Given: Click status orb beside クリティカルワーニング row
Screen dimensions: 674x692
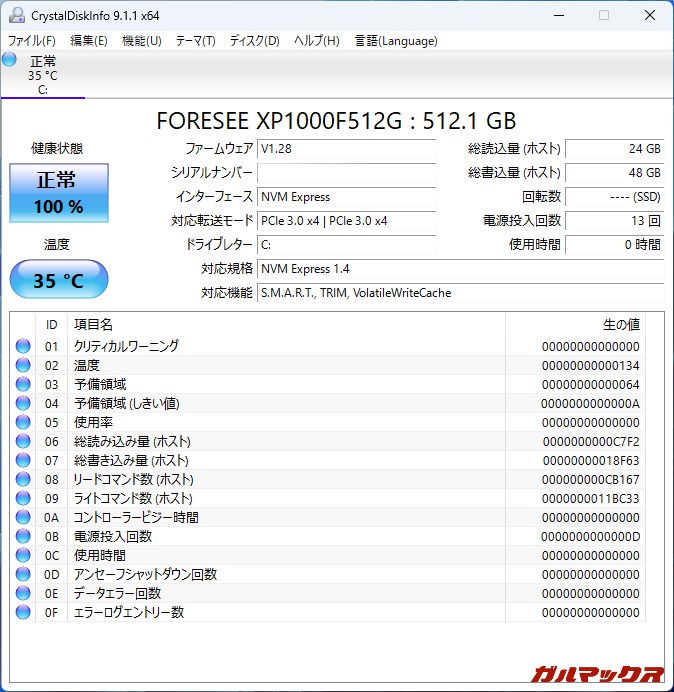Looking at the screenshot, I should (23, 347).
